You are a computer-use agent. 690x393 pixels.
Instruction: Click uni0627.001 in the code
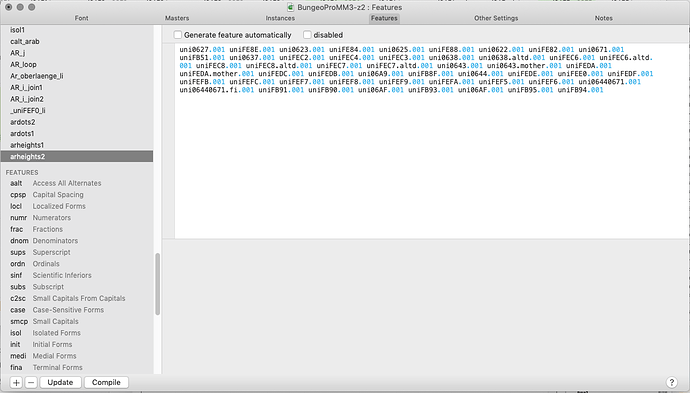coord(202,49)
